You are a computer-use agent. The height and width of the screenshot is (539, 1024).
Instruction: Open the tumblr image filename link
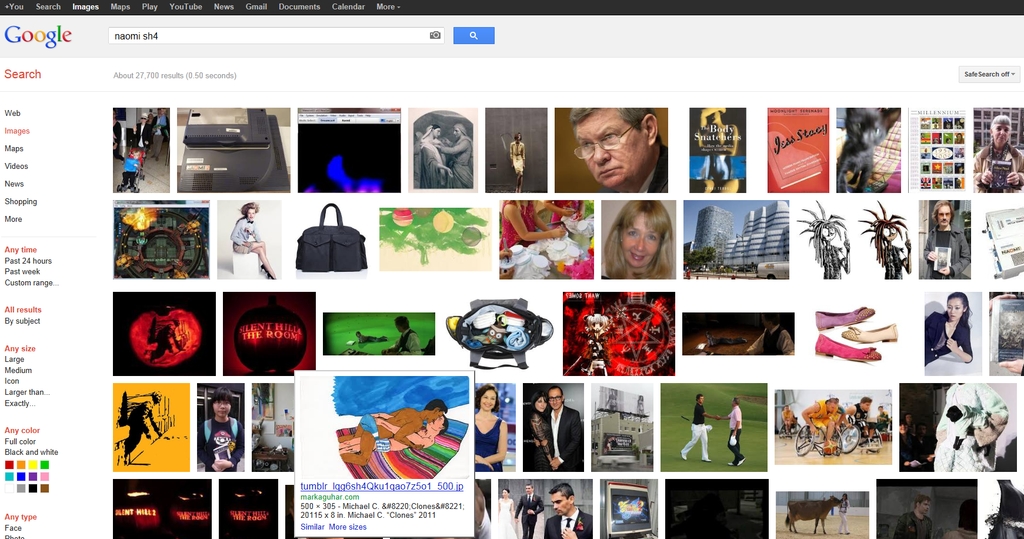(382, 486)
